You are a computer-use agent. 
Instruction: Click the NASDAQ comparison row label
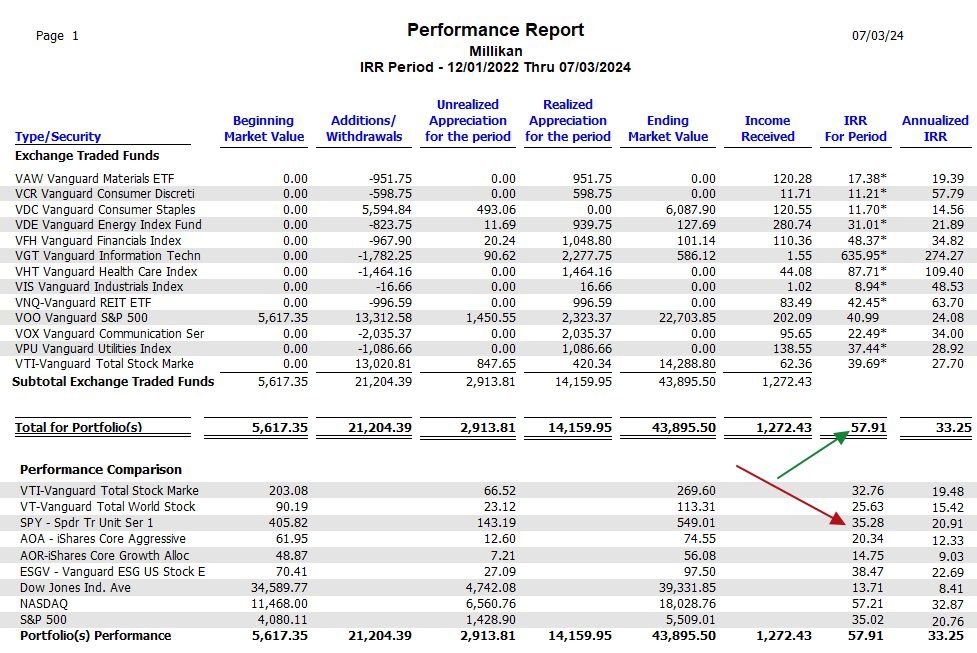coord(44,604)
